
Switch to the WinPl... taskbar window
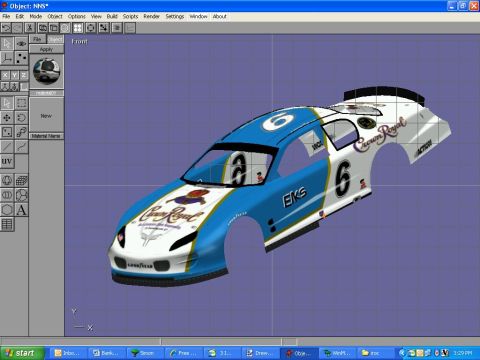(338, 353)
